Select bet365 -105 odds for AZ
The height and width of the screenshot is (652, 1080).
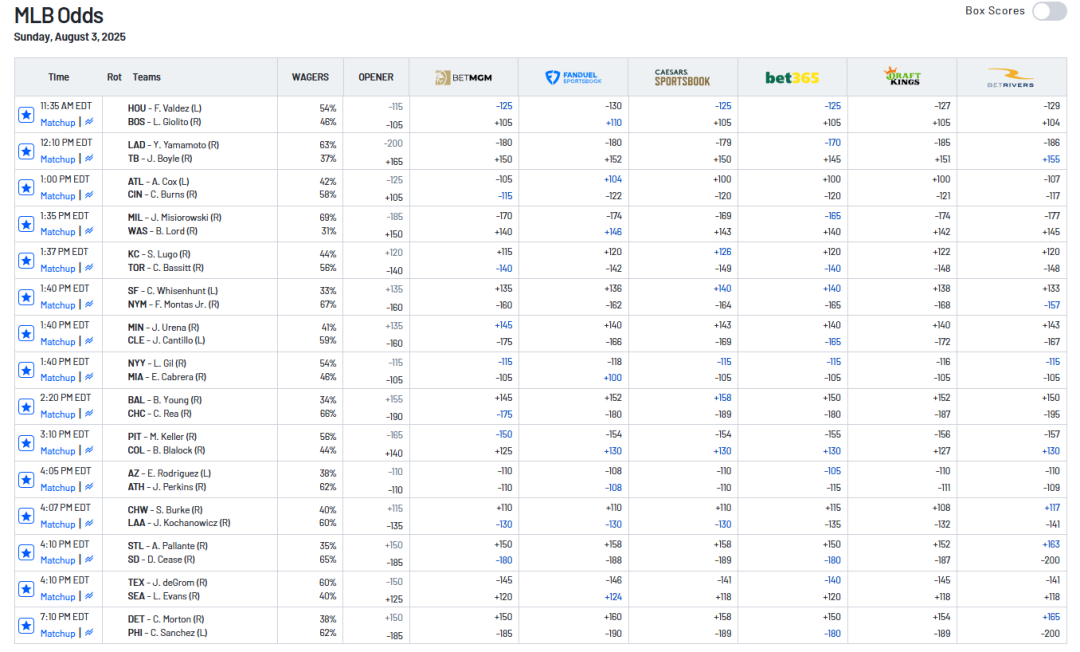pyautogui.click(x=832, y=471)
